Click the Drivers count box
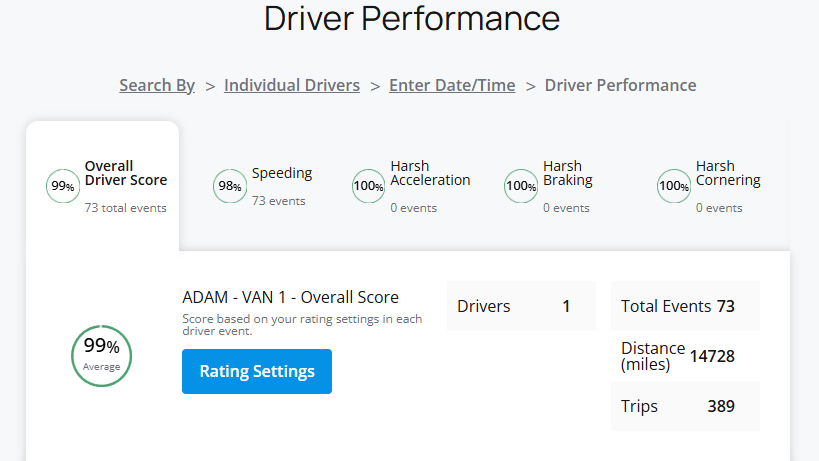 click(521, 306)
